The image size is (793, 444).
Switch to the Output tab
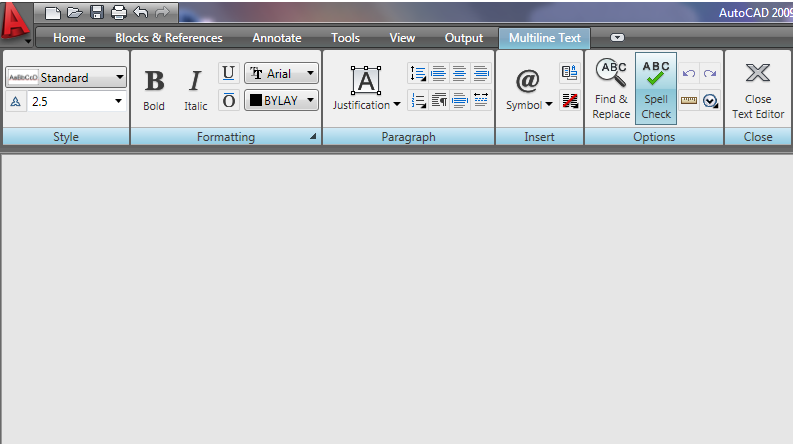pyautogui.click(x=464, y=38)
